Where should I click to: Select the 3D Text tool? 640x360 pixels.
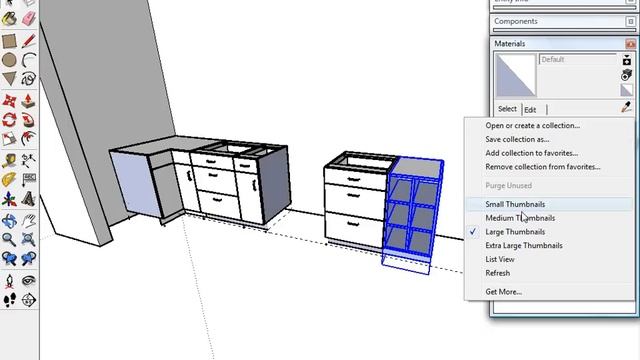[x=28, y=199]
